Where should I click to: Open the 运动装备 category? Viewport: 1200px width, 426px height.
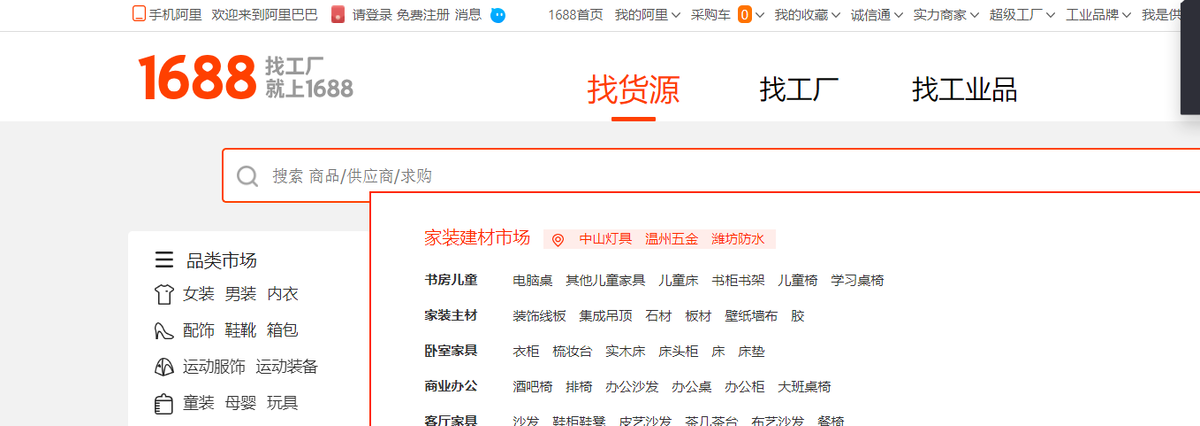tap(287, 367)
